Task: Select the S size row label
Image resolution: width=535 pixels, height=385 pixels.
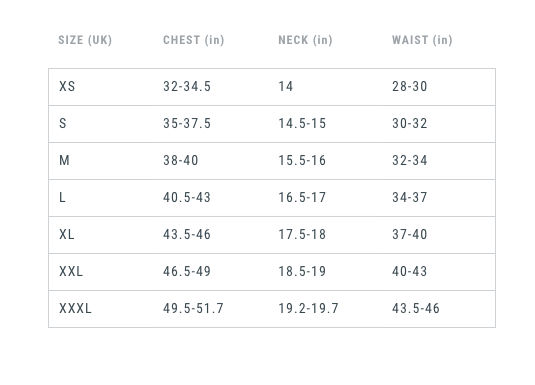Action: pos(63,123)
